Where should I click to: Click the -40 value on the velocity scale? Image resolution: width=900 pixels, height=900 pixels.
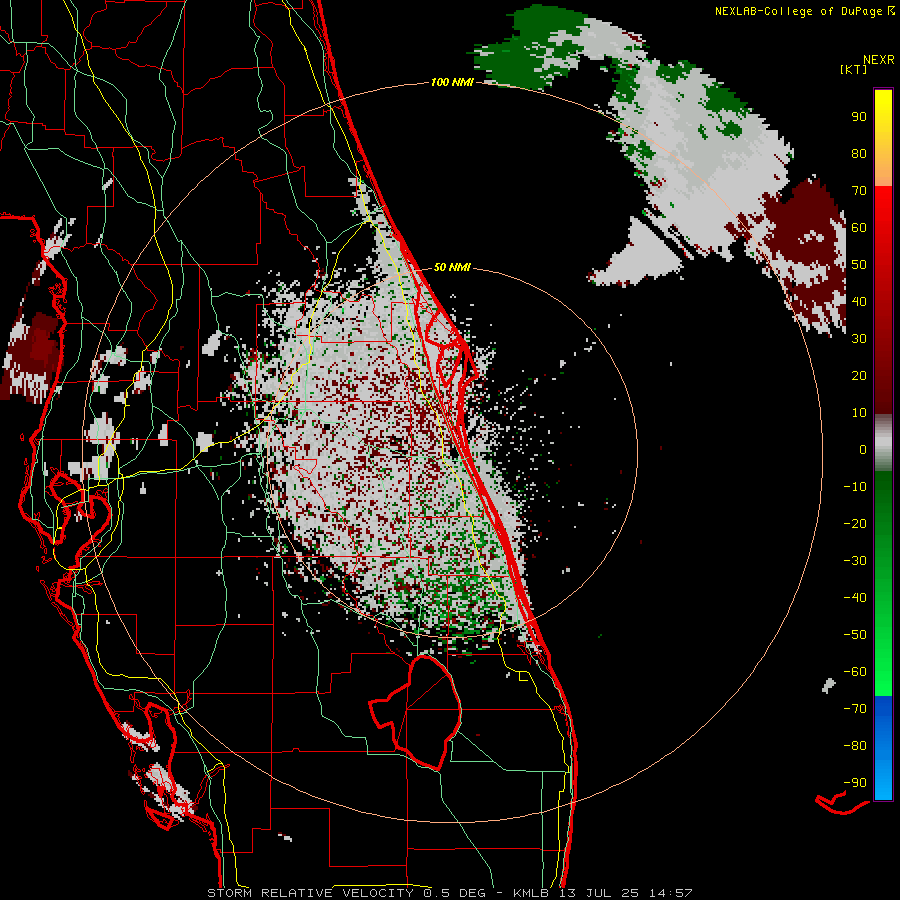pyautogui.click(x=855, y=598)
